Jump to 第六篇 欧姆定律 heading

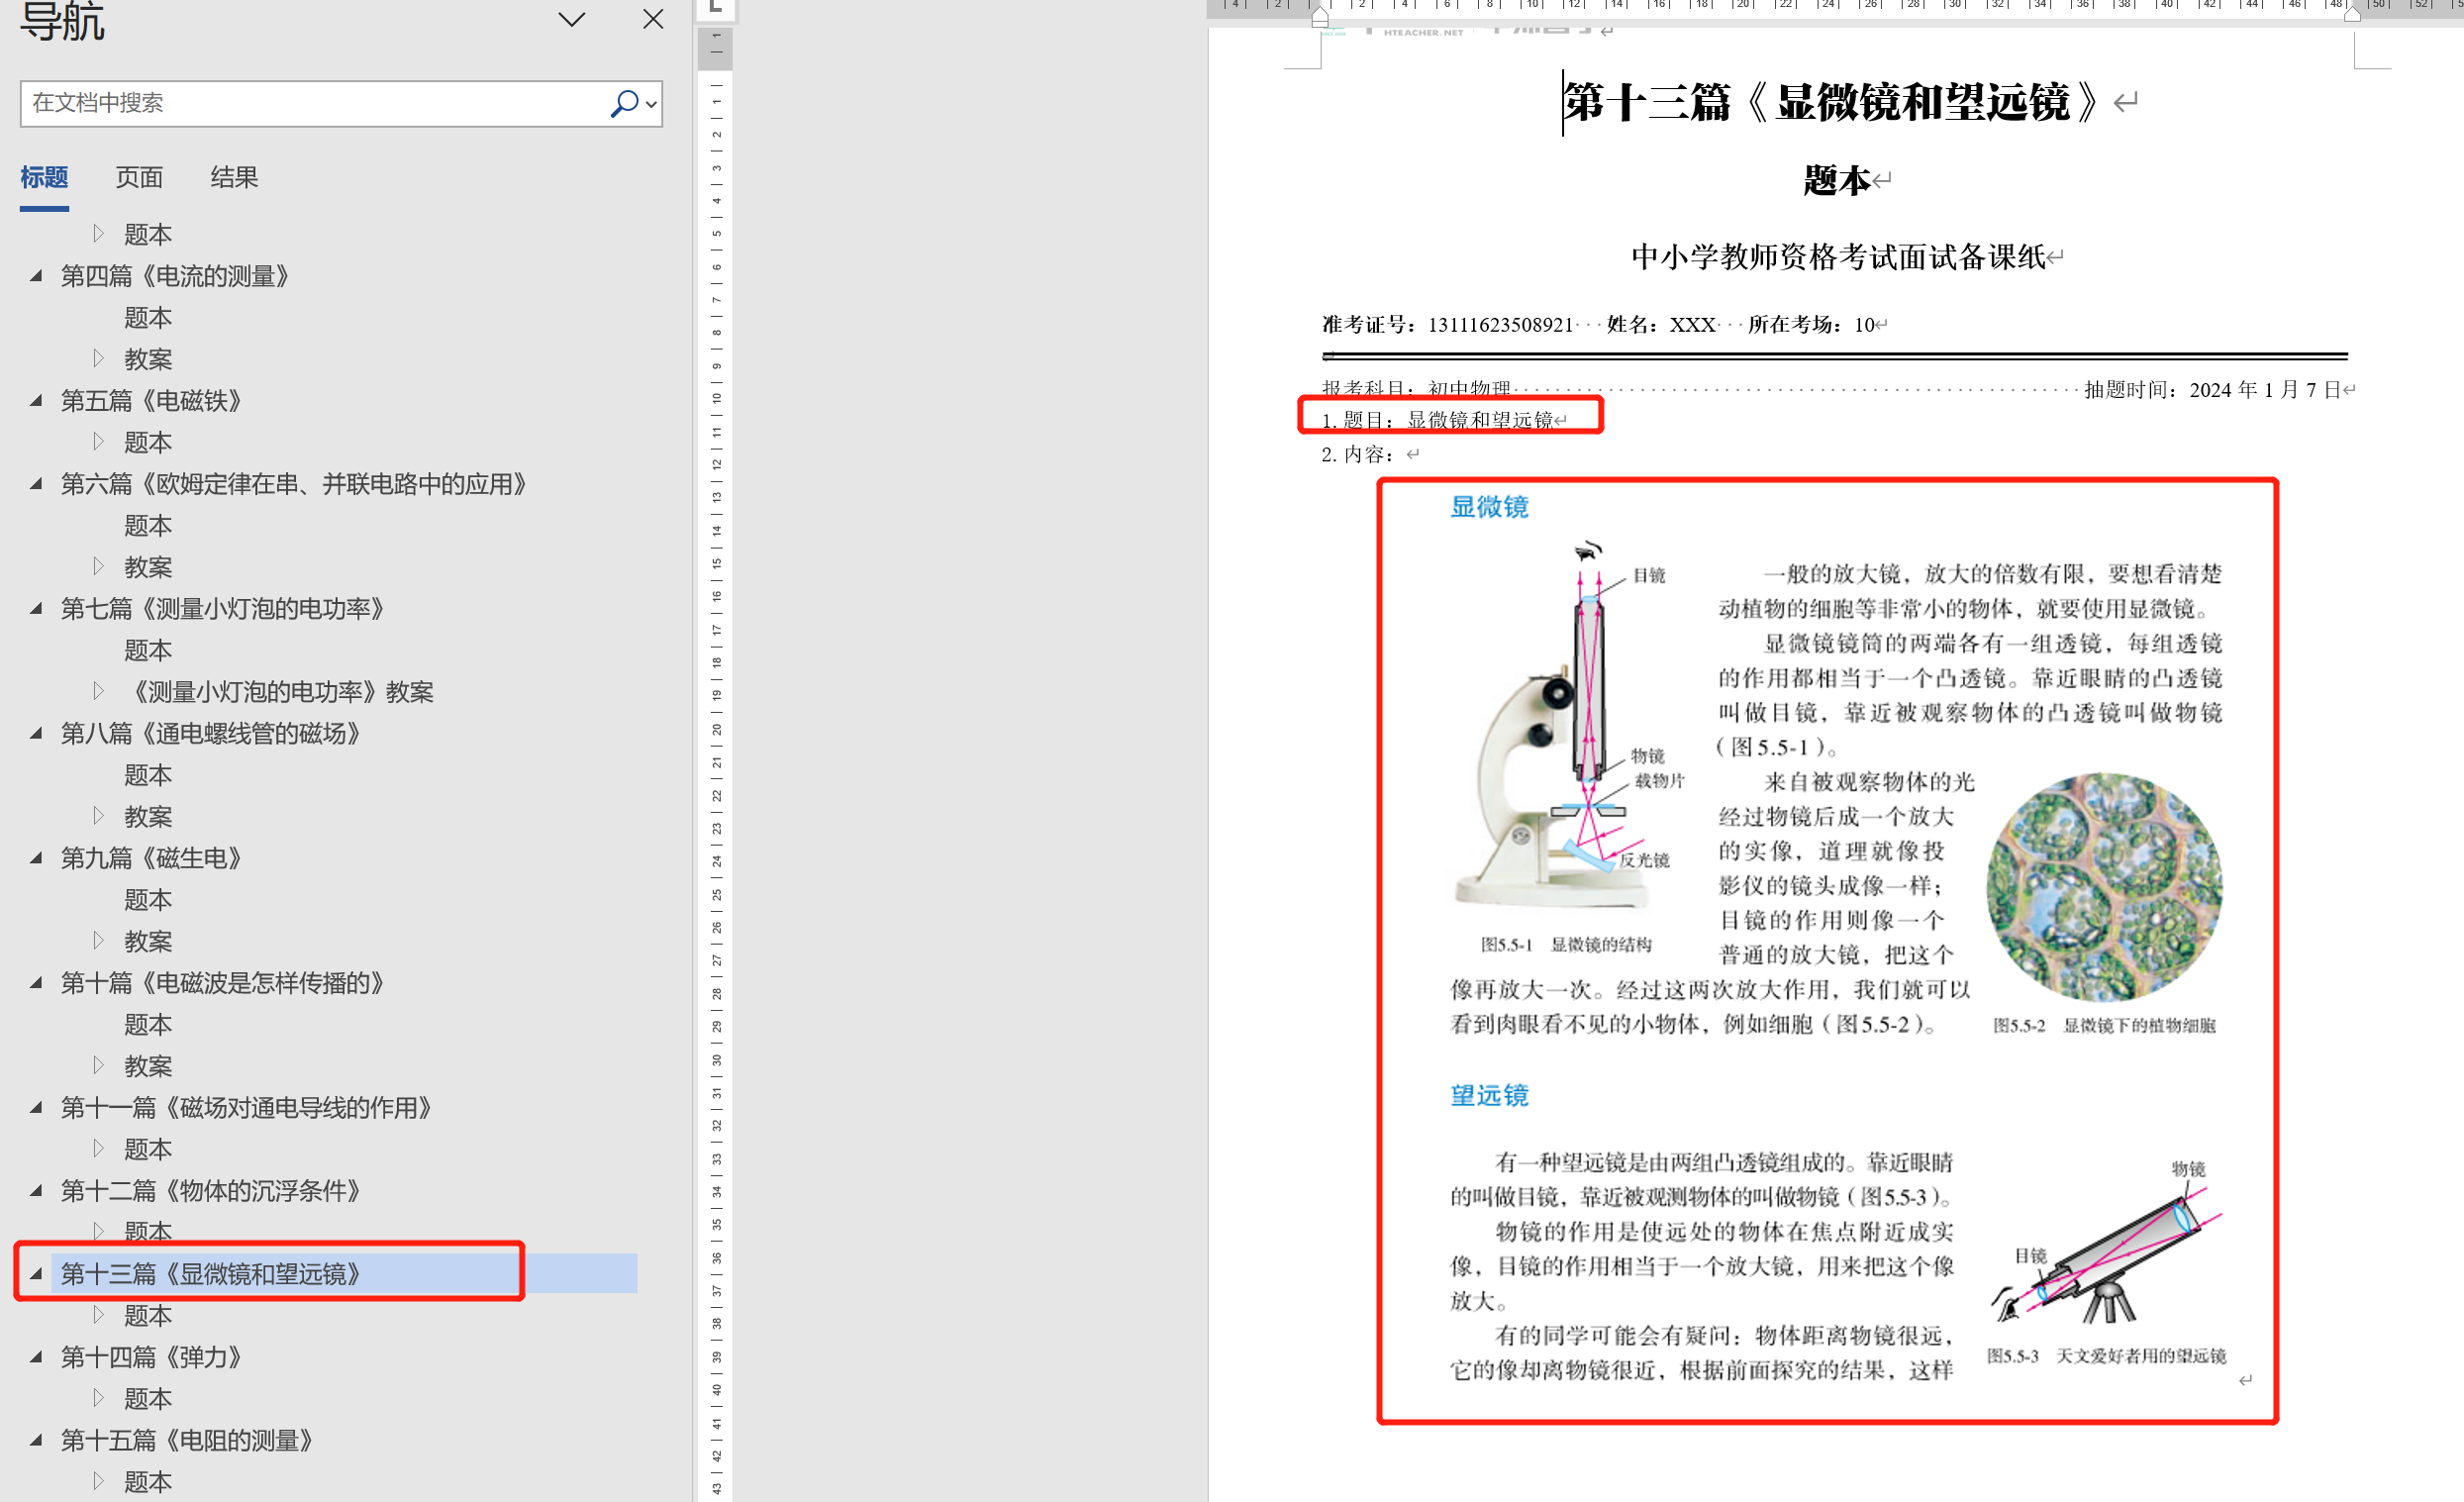tap(292, 483)
